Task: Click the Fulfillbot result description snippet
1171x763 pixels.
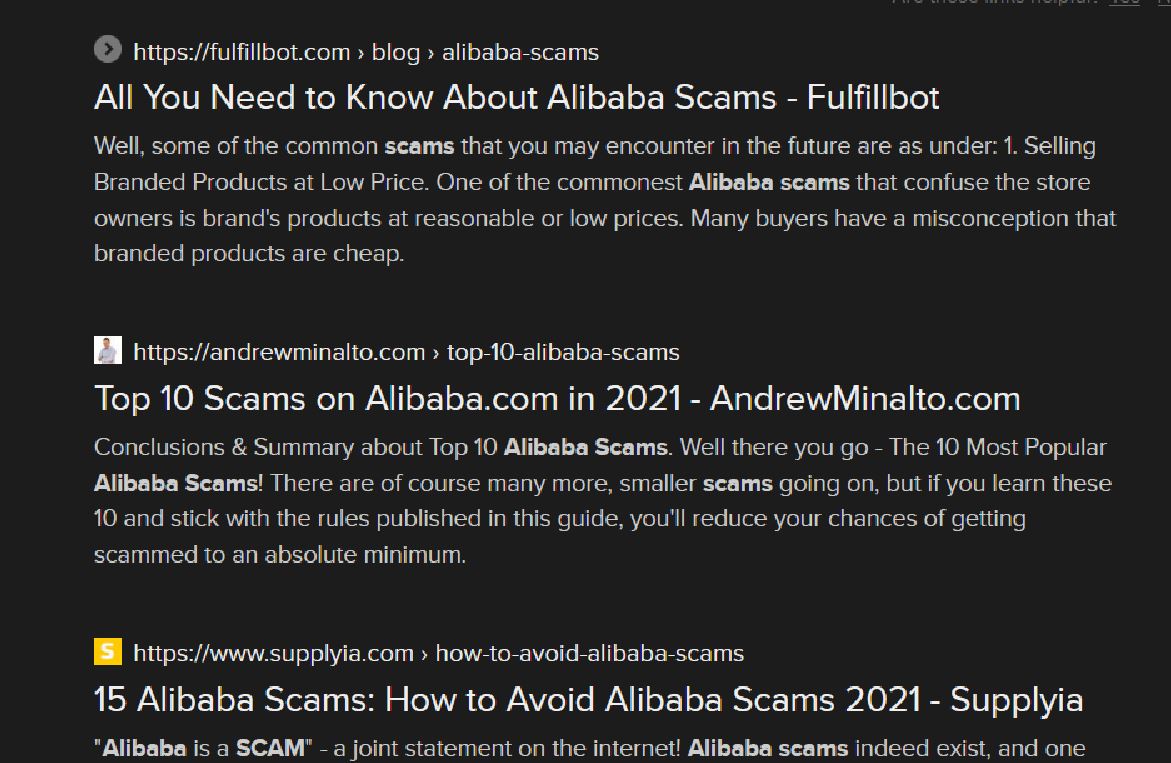Action: click(x=605, y=199)
